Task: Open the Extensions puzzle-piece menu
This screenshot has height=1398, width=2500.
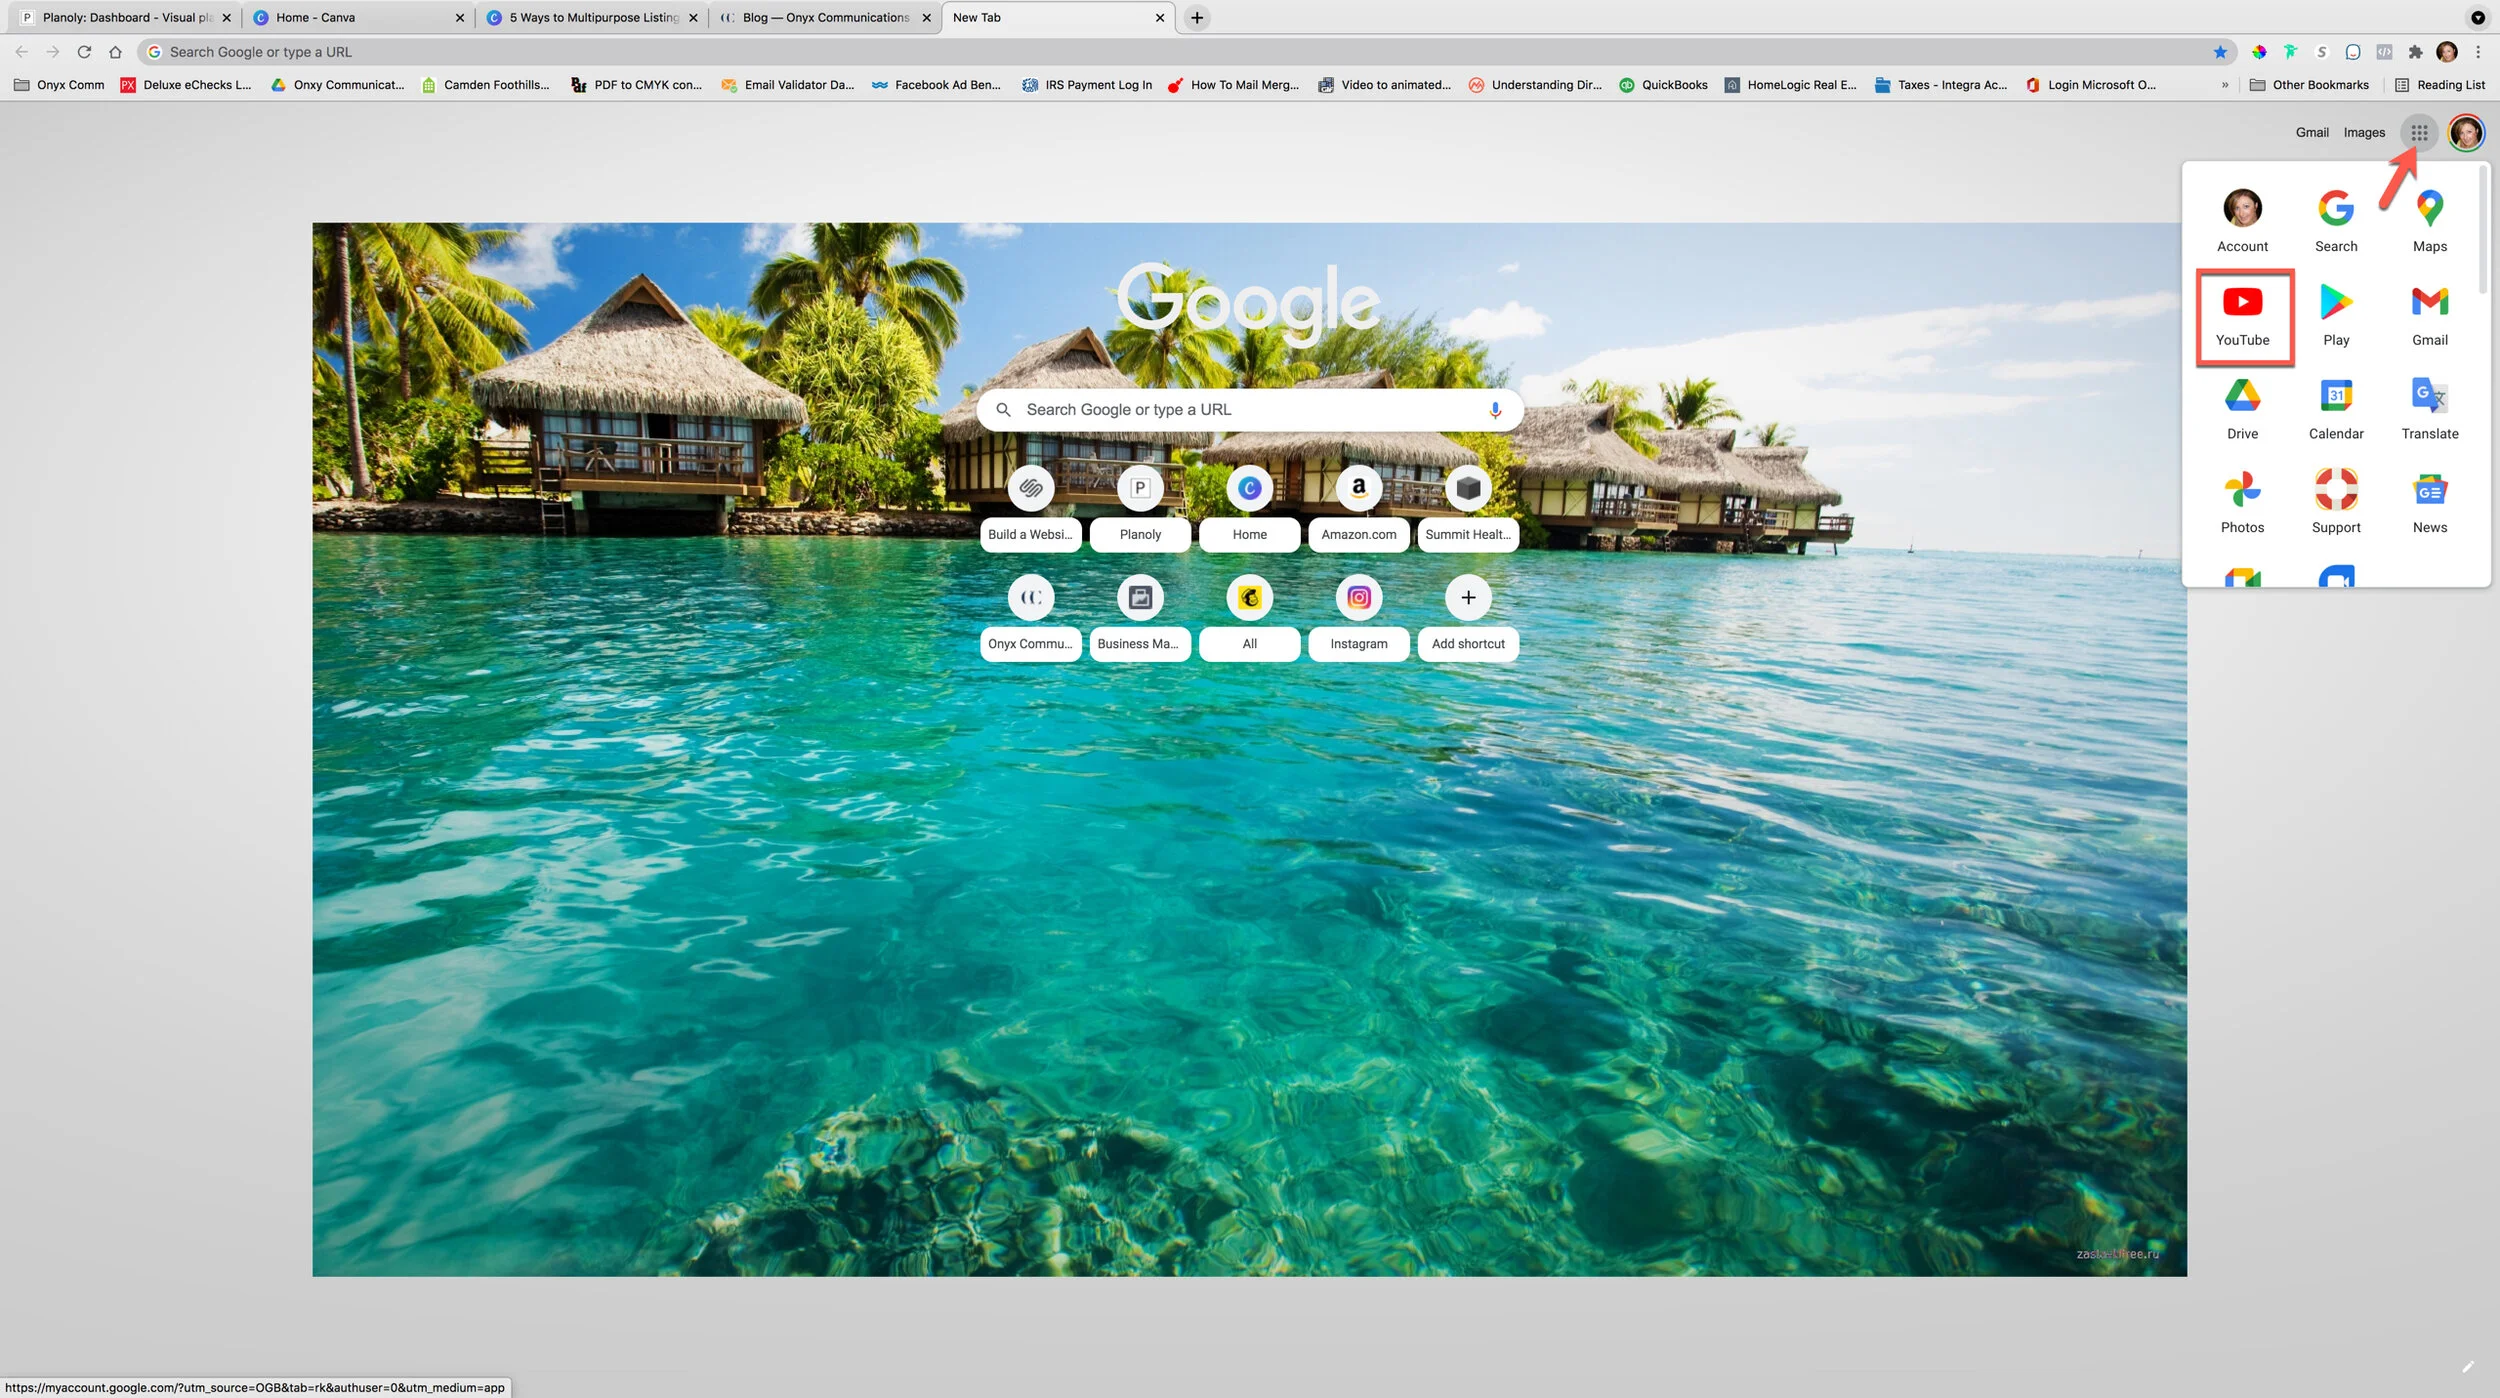Action: pyautogui.click(x=2415, y=52)
